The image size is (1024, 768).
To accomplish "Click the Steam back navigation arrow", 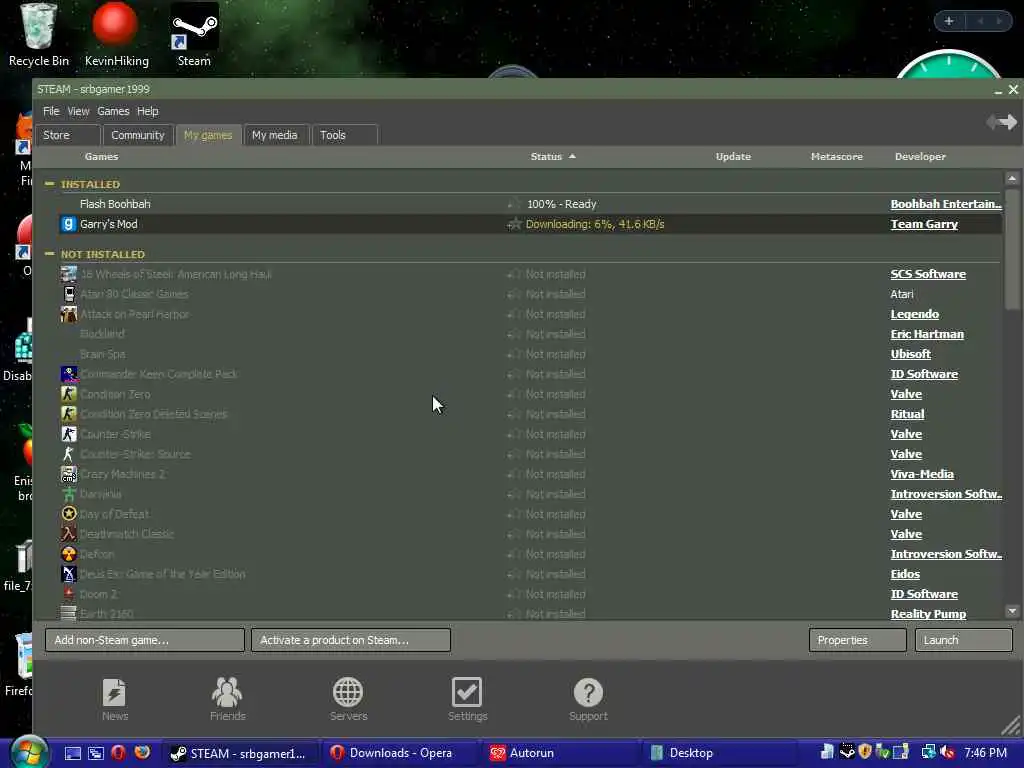I will pyautogui.click(x=992, y=121).
